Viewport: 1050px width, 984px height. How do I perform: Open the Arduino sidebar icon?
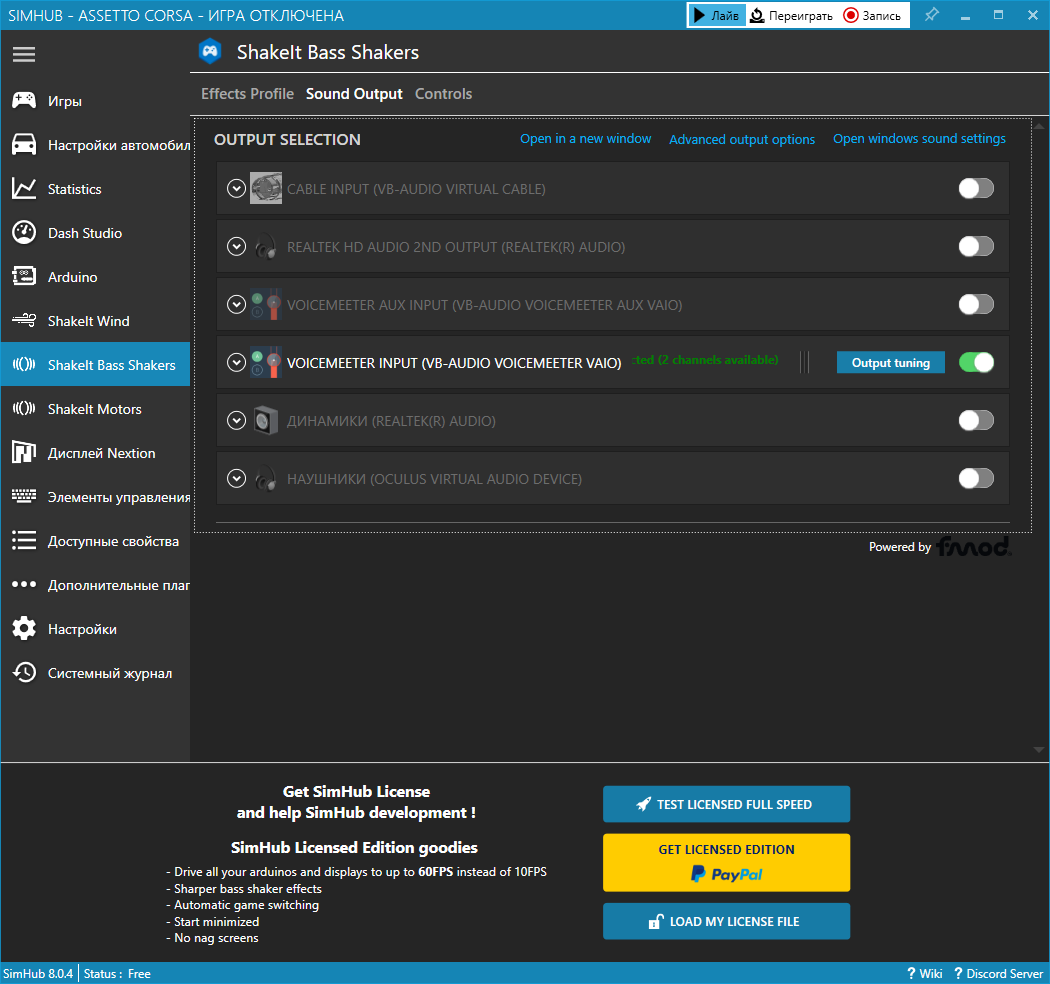pyautogui.click(x=24, y=277)
